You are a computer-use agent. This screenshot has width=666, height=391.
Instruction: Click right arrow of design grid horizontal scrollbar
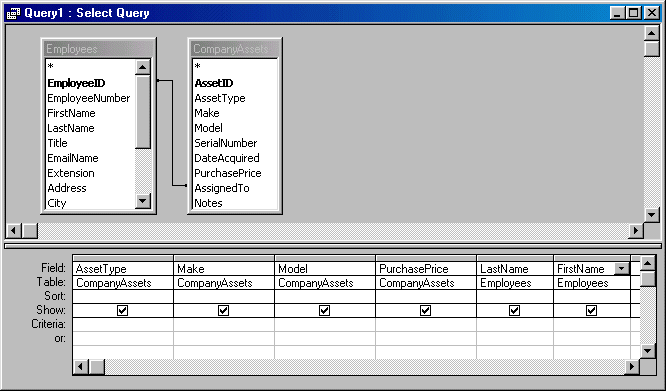pyautogui.click(x=632, y=366)
